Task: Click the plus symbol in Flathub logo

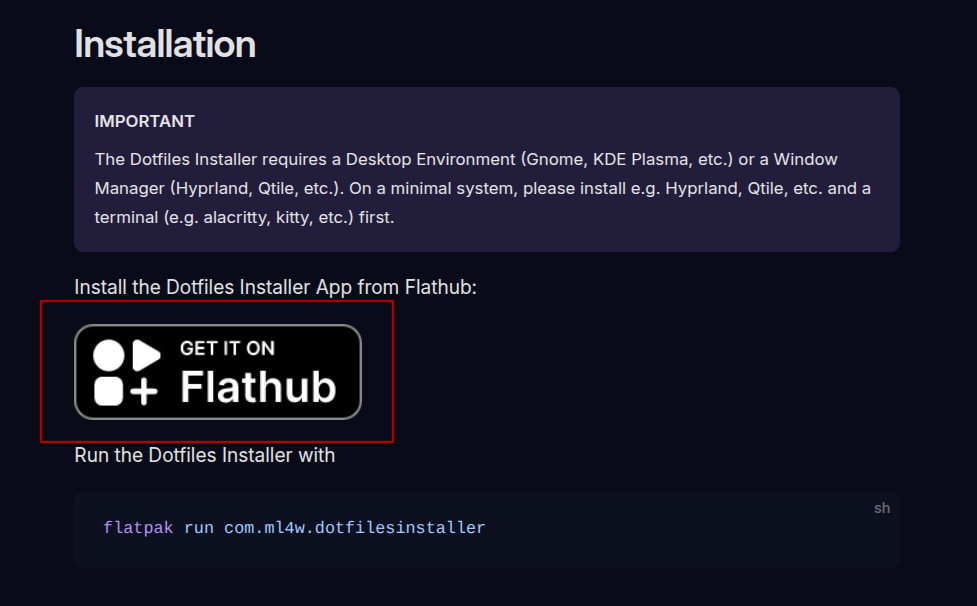Action: pyautogui.click(x=145, y=391)
